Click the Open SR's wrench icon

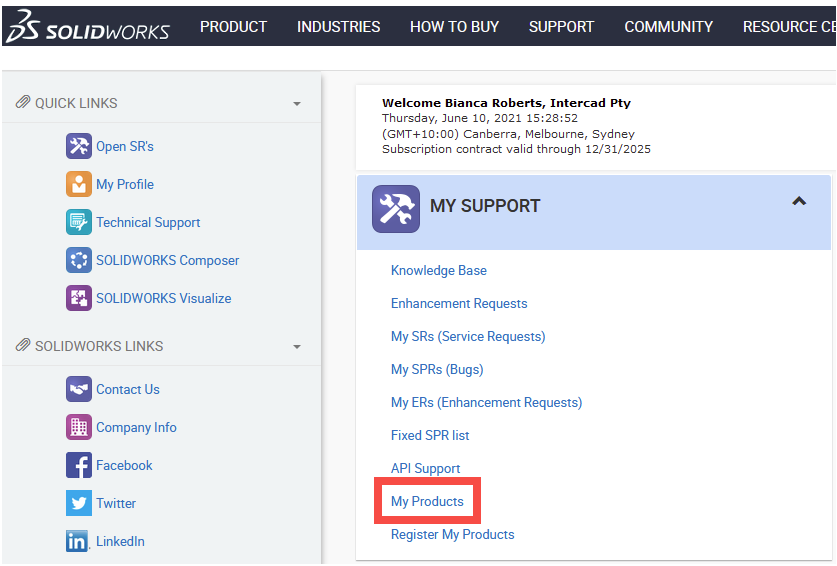pos(79,146)
